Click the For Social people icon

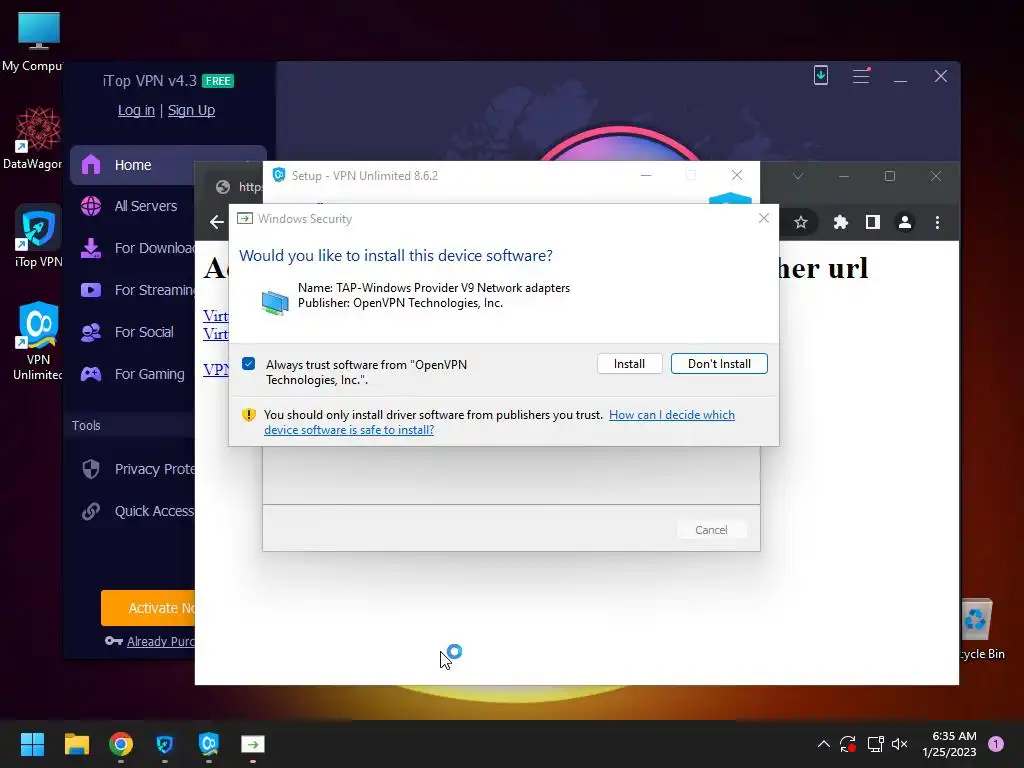click(x=91, y=332)
